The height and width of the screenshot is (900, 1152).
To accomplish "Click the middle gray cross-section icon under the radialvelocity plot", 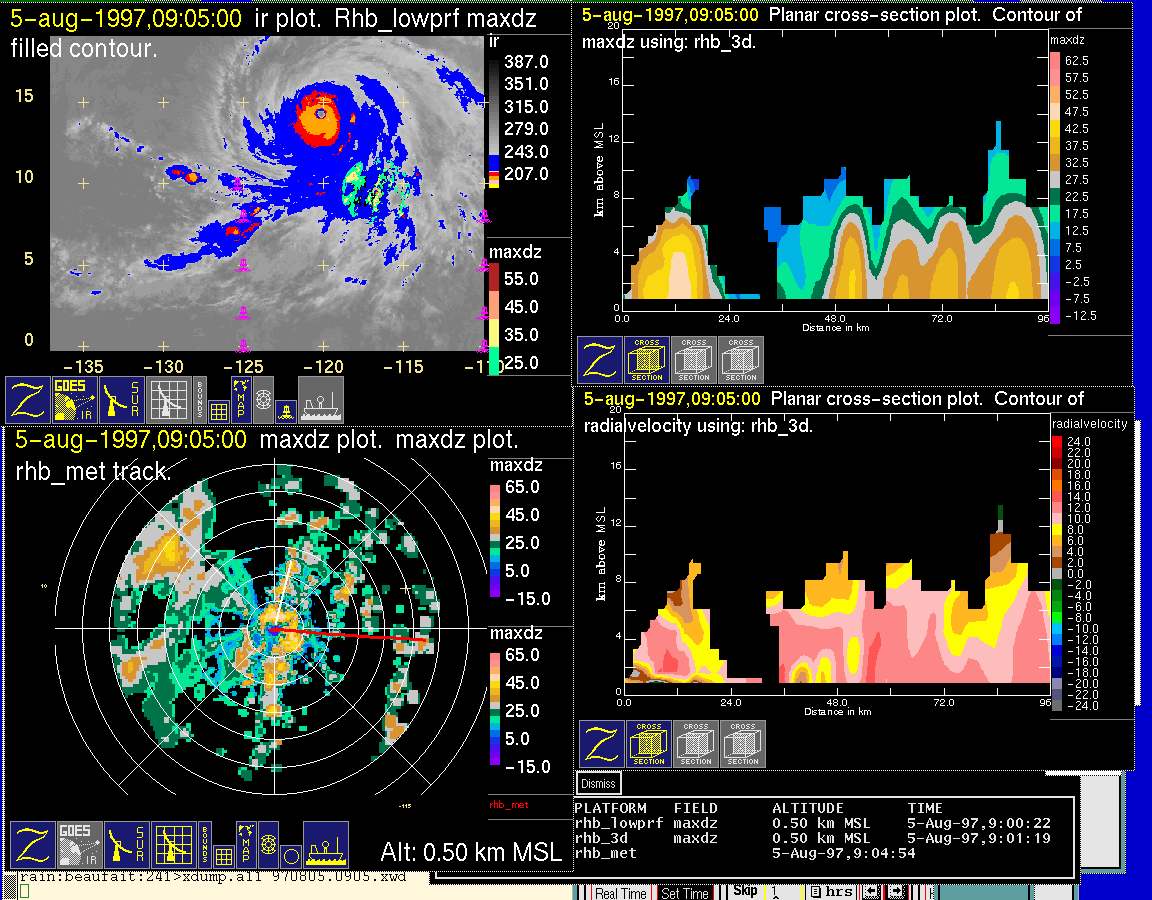I will point(696,744).
